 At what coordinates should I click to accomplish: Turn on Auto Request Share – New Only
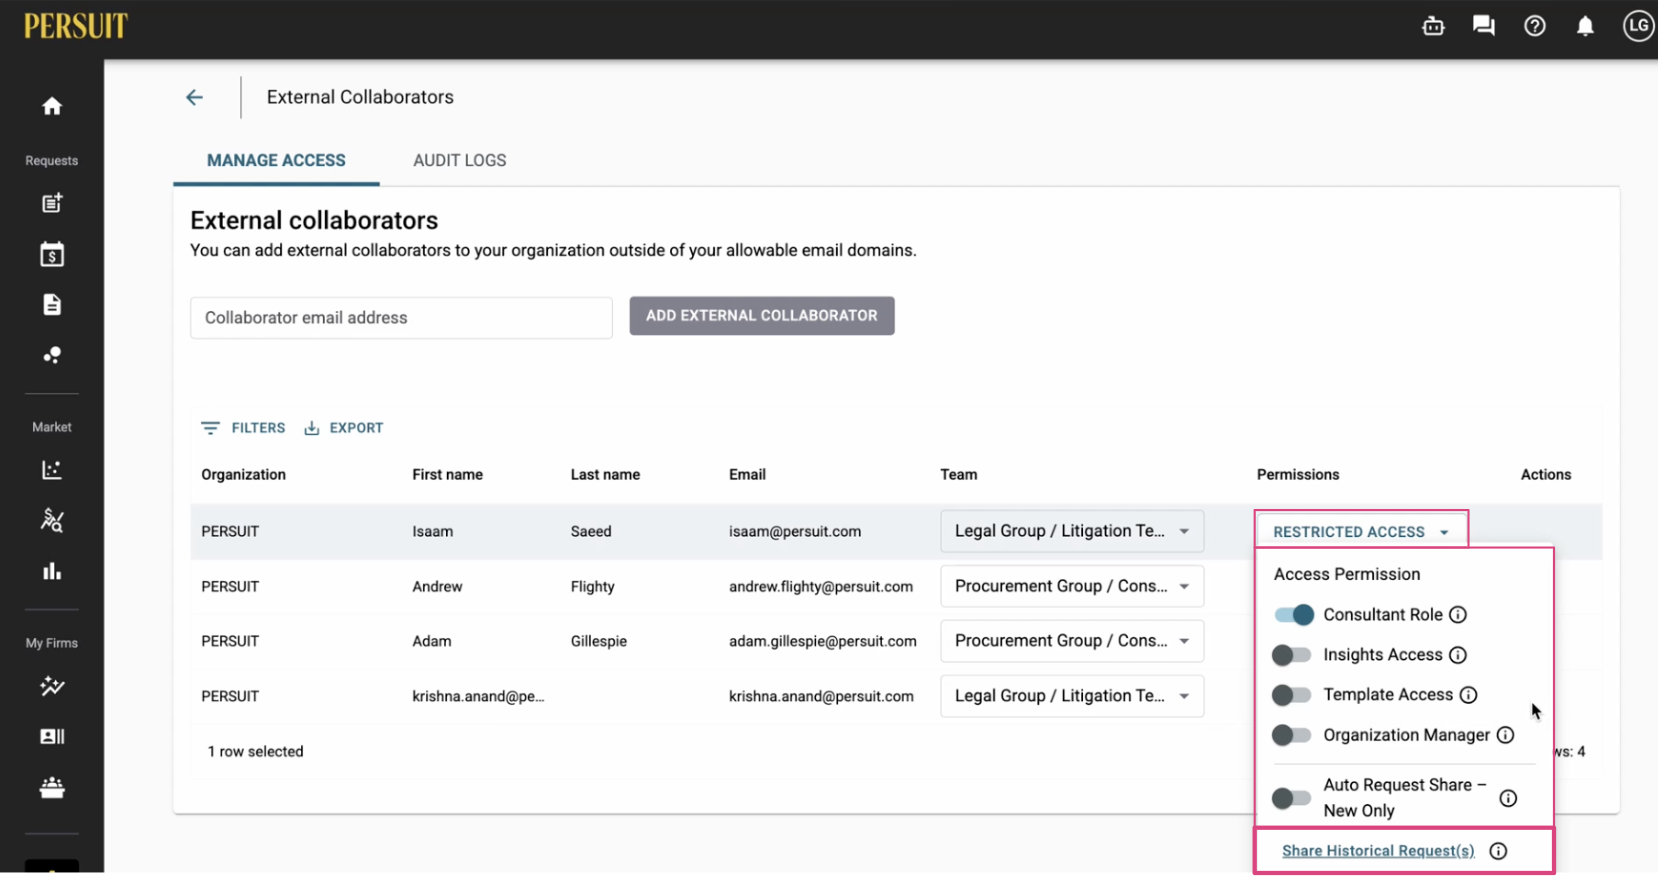coord(1291,798)
